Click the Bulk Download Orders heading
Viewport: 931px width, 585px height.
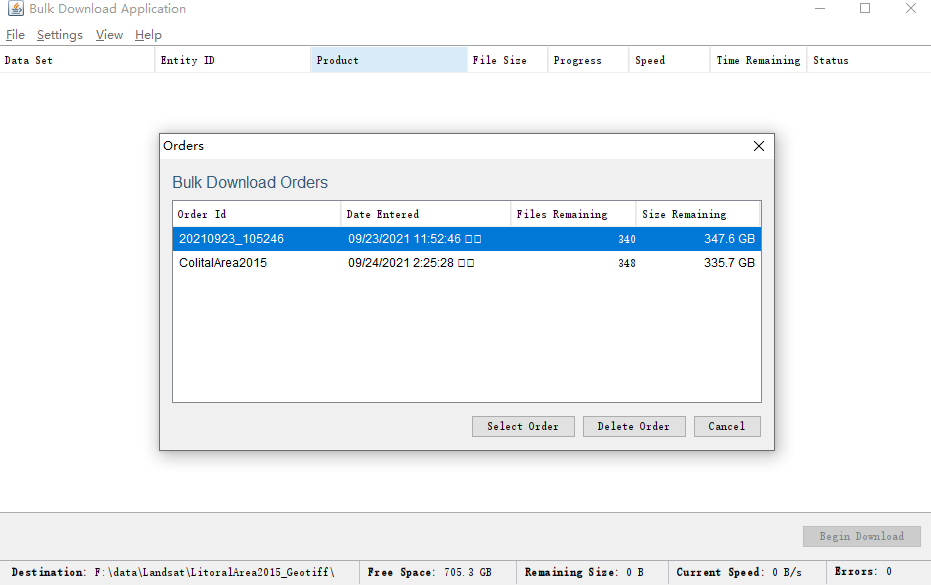tap(250, 182)
